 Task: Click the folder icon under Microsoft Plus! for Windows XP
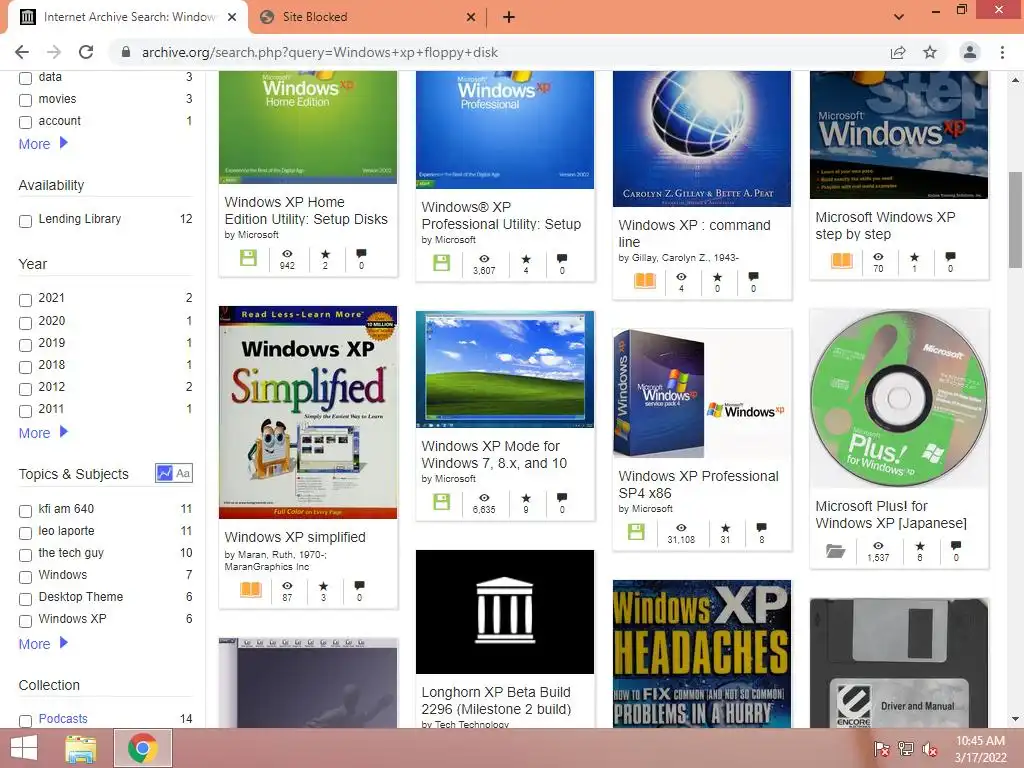[x=835, y=551]
